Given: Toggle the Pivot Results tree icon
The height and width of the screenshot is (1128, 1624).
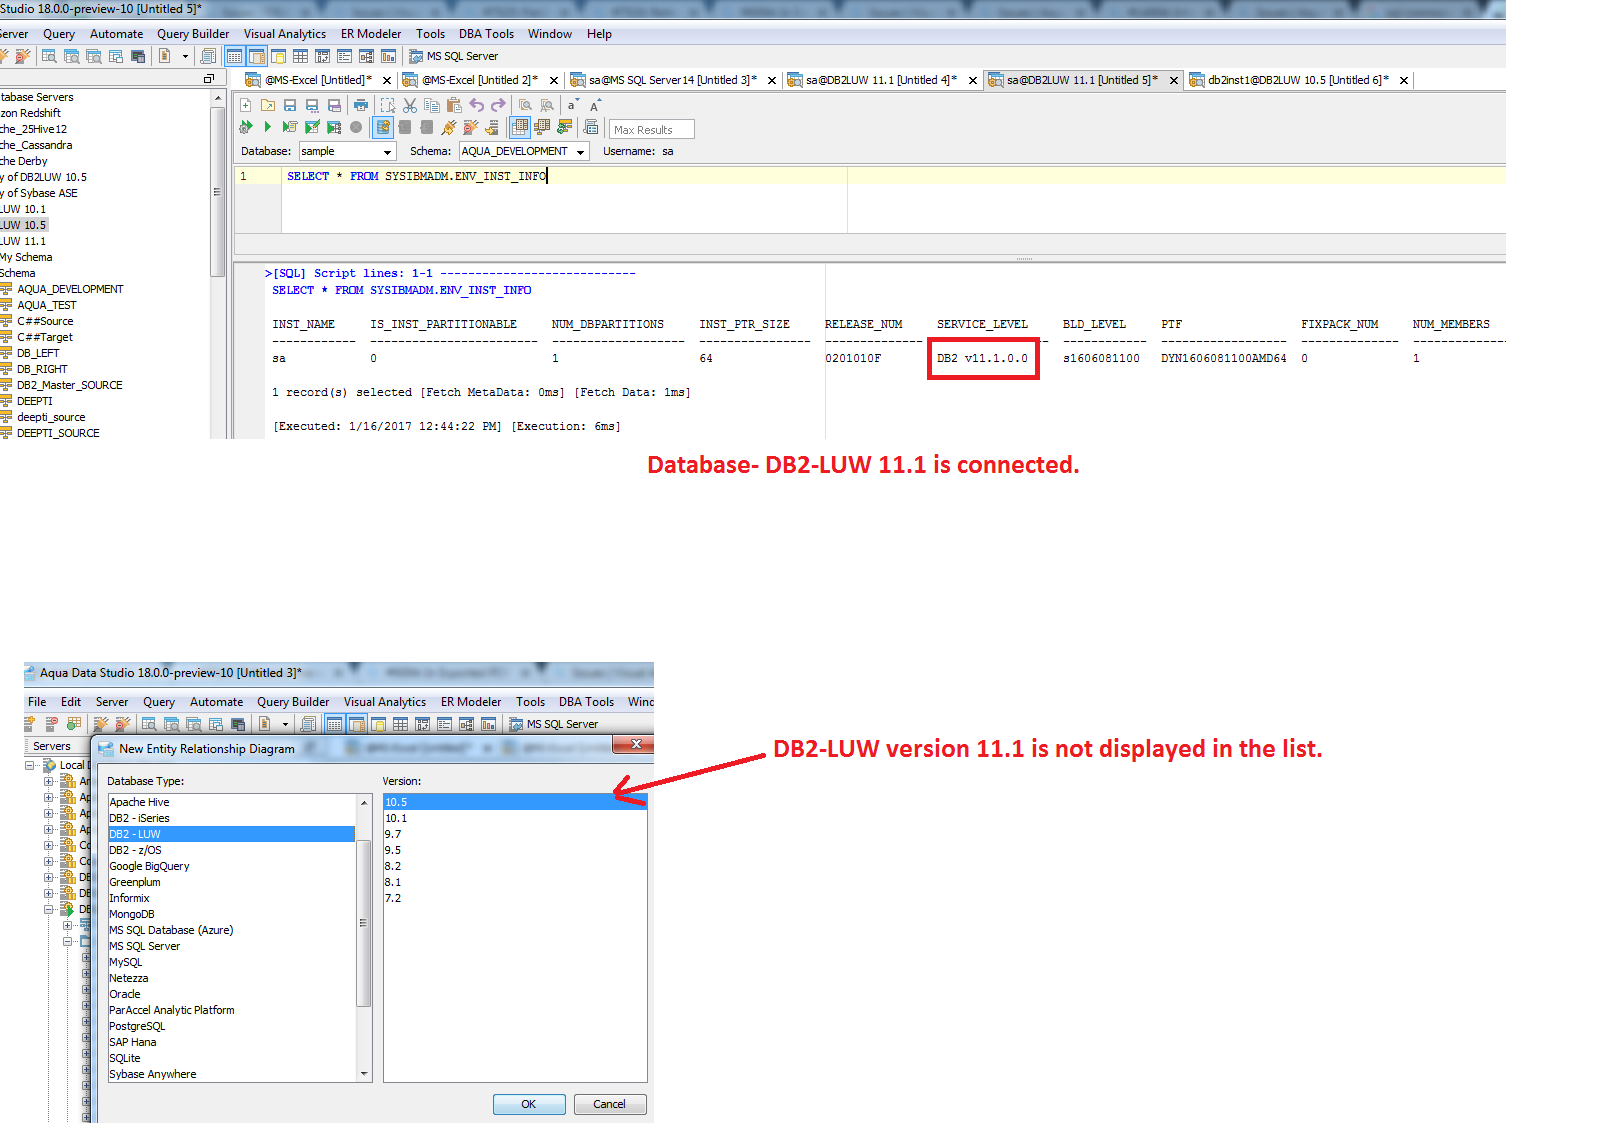Looking at the screenshot, I should click(542, 127).
